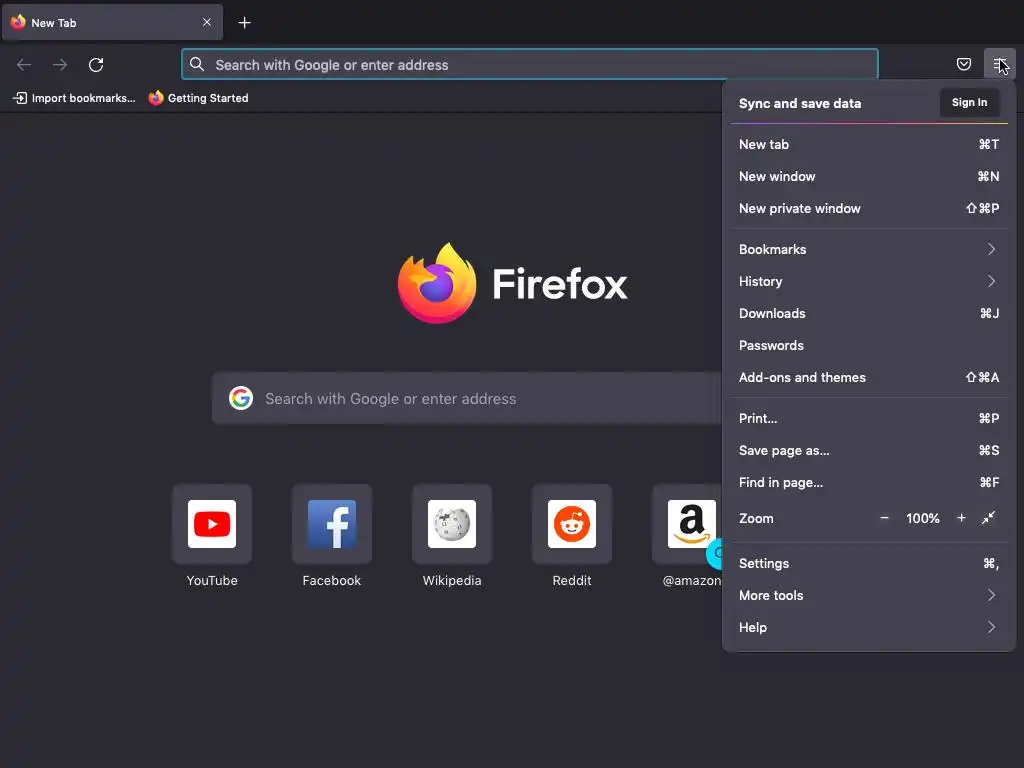Viewport: 1024px width, 768px height.
Task: Select New window menu item
Action: [x=869, y=176]
